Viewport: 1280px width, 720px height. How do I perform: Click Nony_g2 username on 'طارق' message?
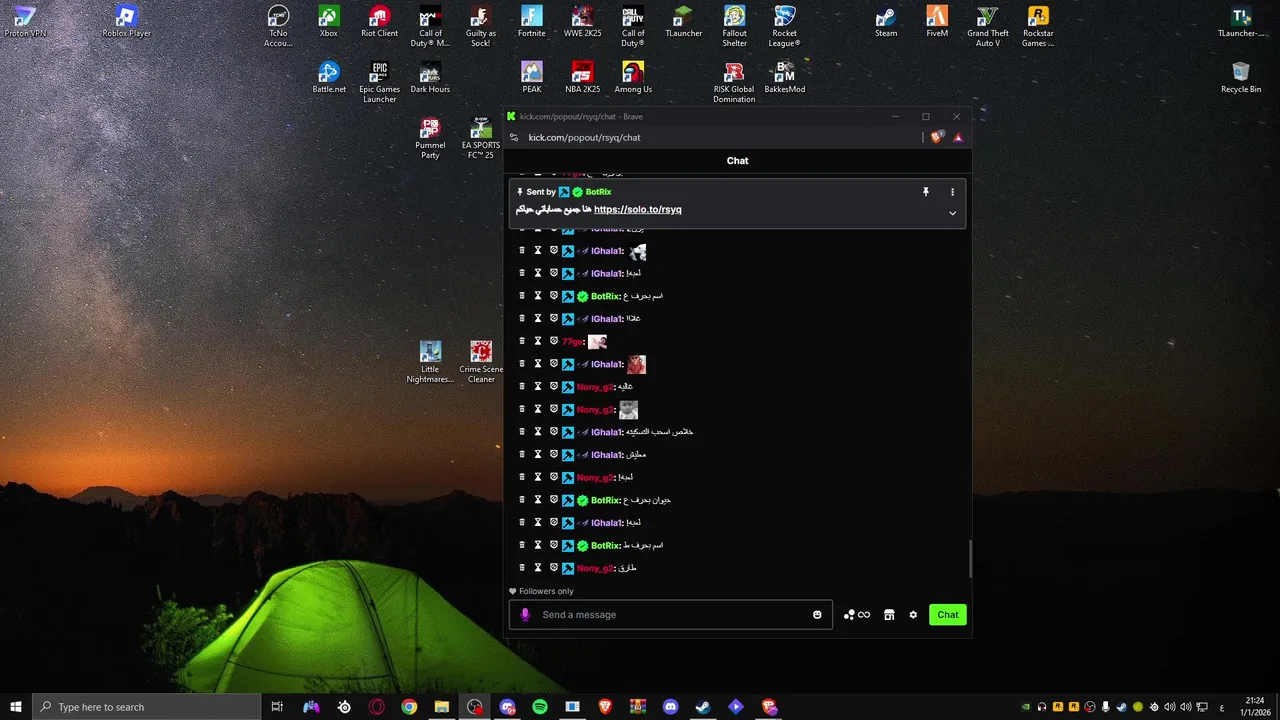595,568
